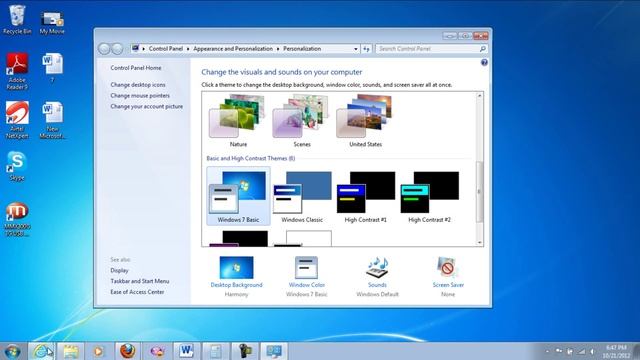
Task: Open the MMX desktop shortcut icon
Action: click(17, 219)
